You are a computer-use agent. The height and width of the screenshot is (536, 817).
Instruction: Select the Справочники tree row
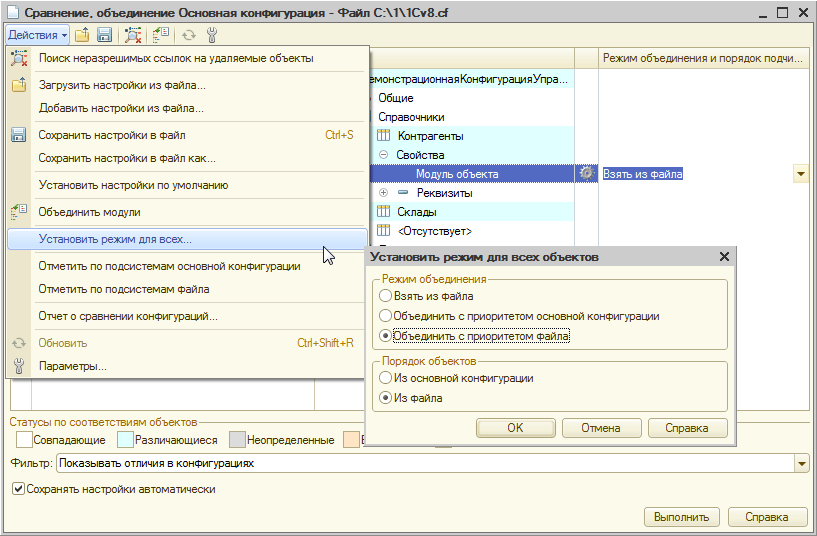tap(472, 117)
